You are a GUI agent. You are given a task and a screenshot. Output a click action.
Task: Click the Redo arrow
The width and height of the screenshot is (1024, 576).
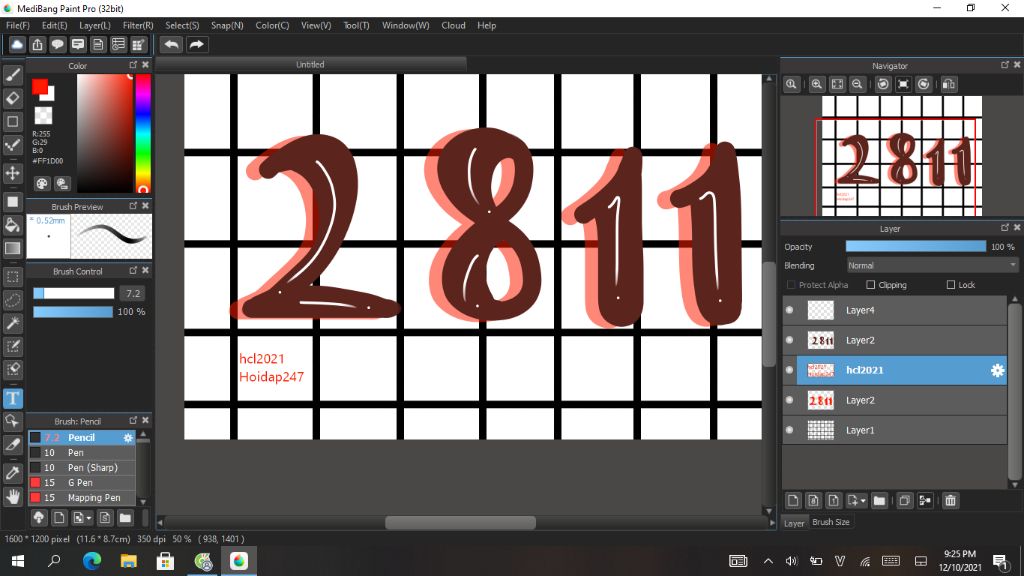[x=196, y=44]
